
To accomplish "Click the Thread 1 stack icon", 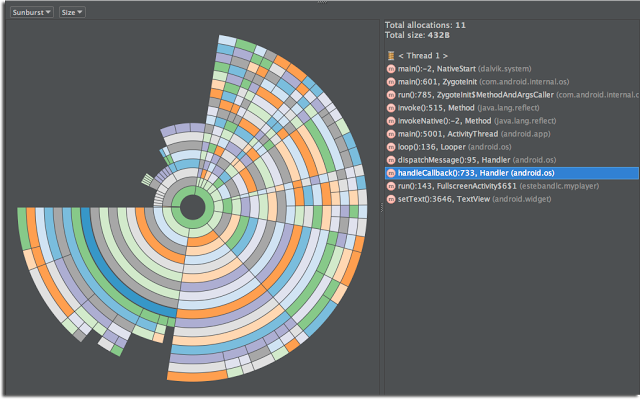I will [391, 55].
